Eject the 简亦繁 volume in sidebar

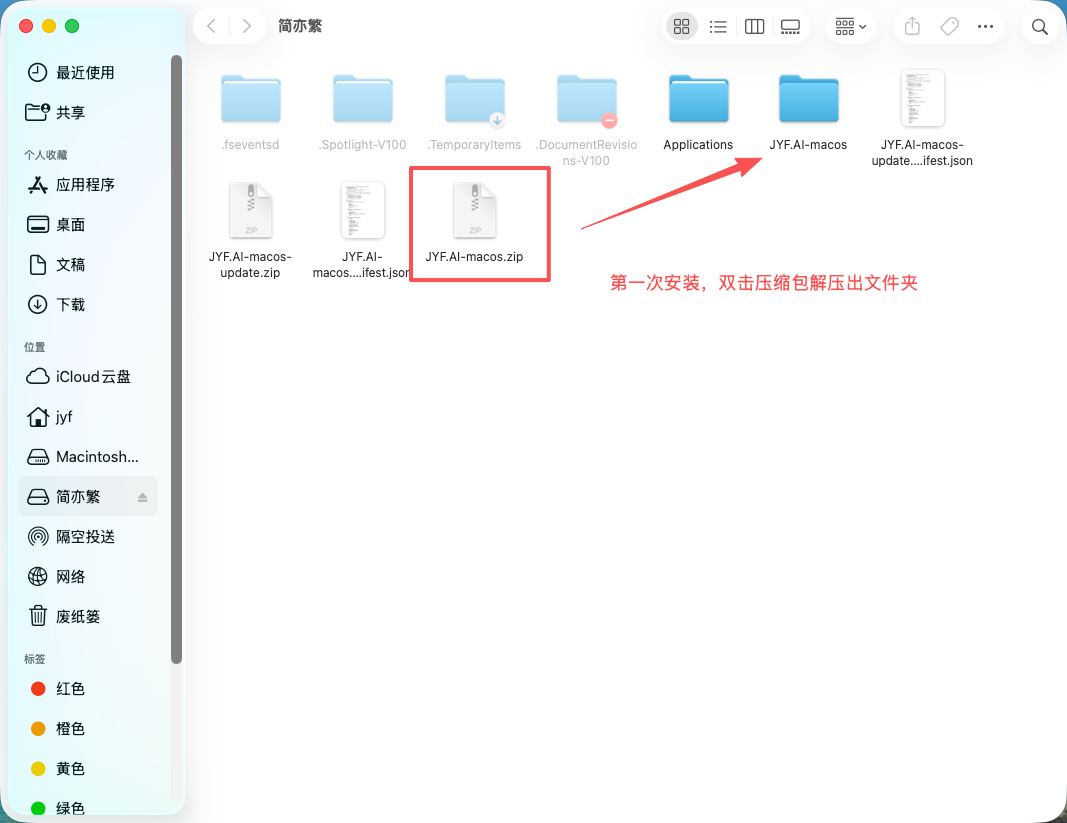click(142, 497)
